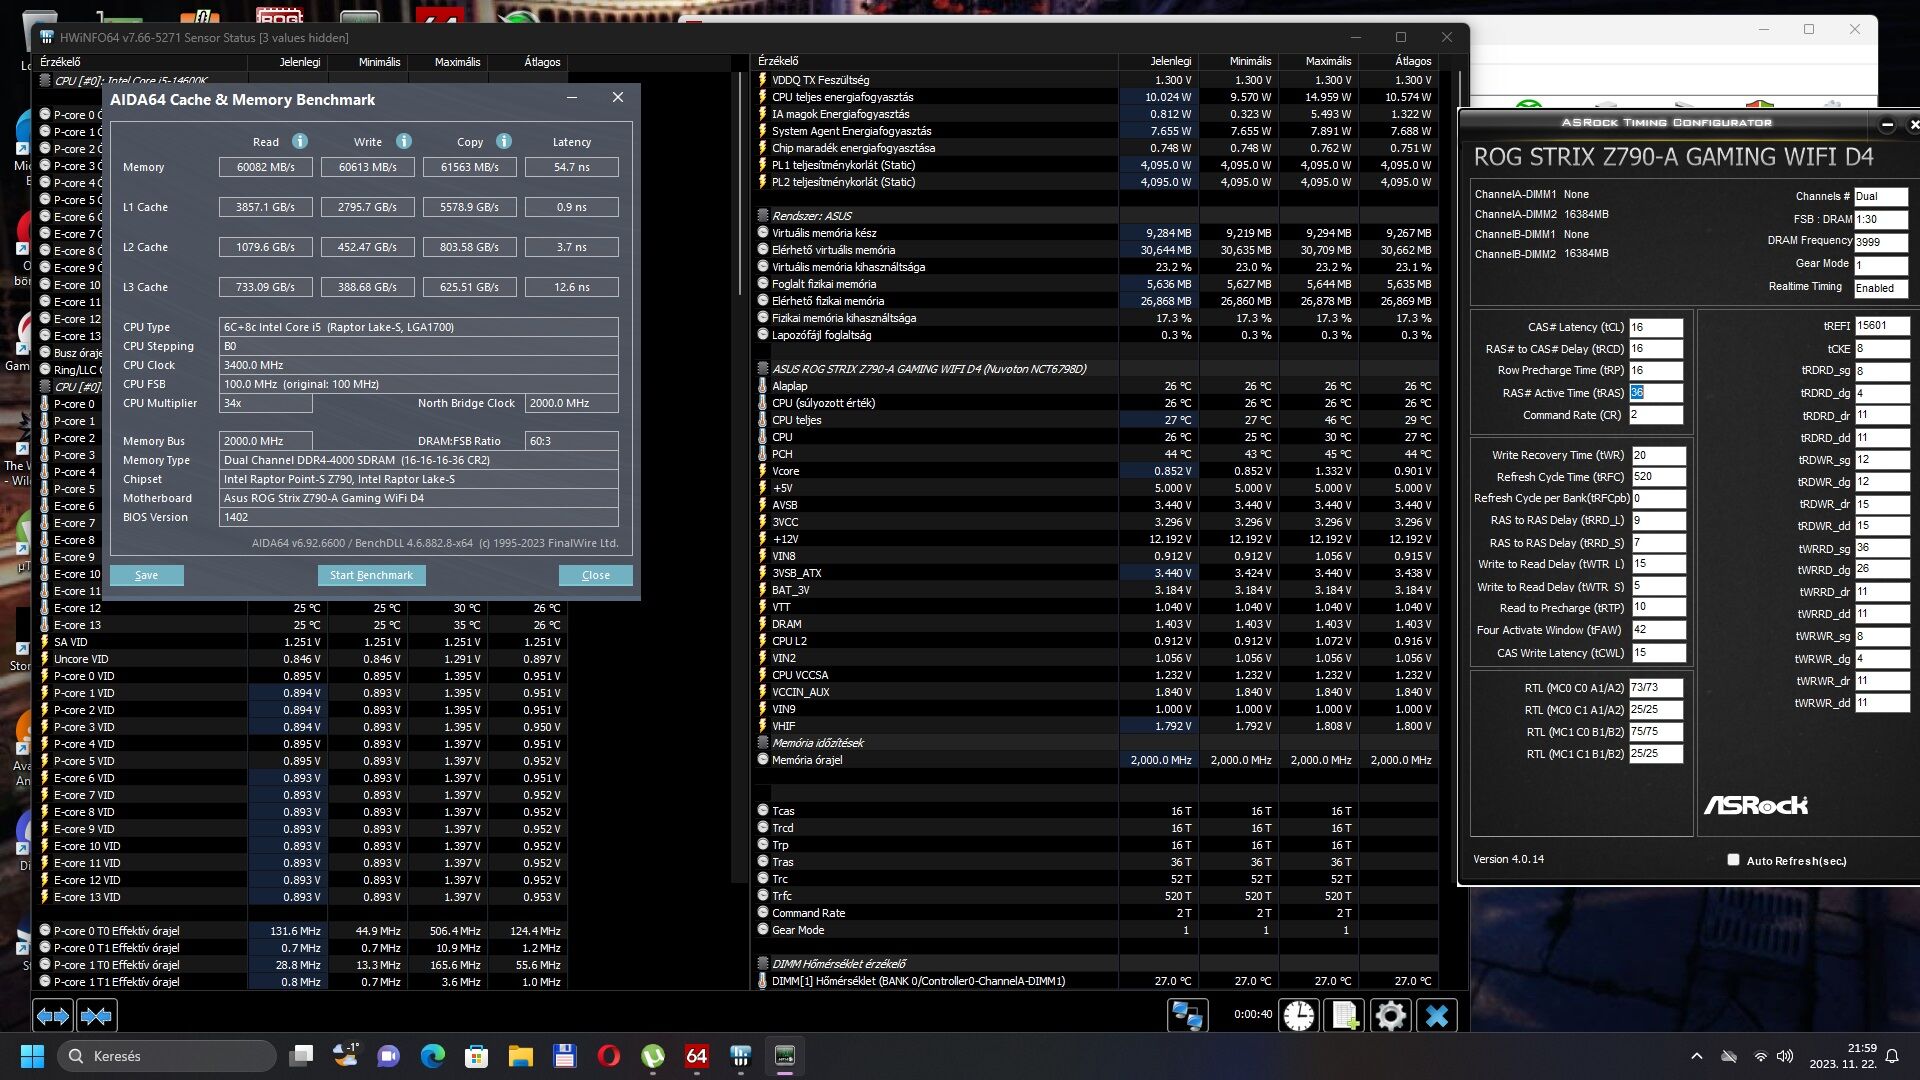Reset the sensor timer via clock icon
Screen dimensions: 1920x1080
pyautogui.click(x=1298, y=1015)
